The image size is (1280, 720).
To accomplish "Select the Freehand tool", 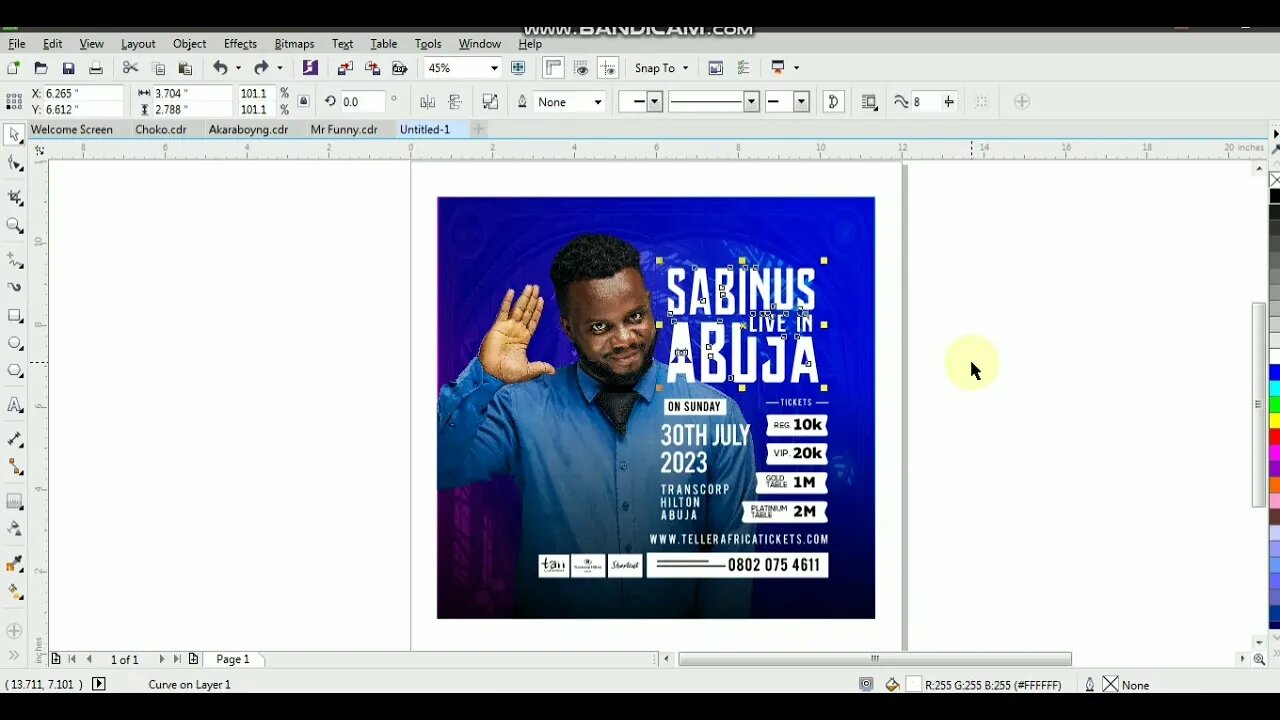I will pyautogui.click(x=14, y=259).
